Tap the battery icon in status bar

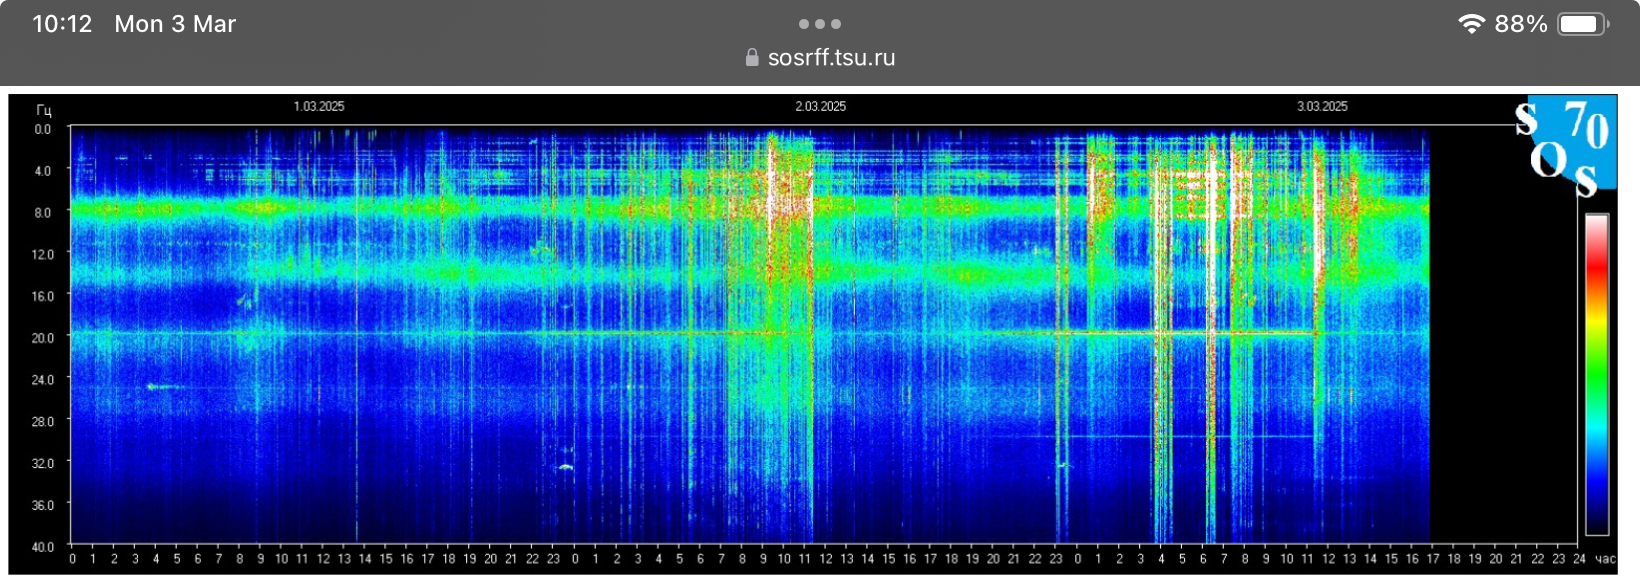(1582, 24)
